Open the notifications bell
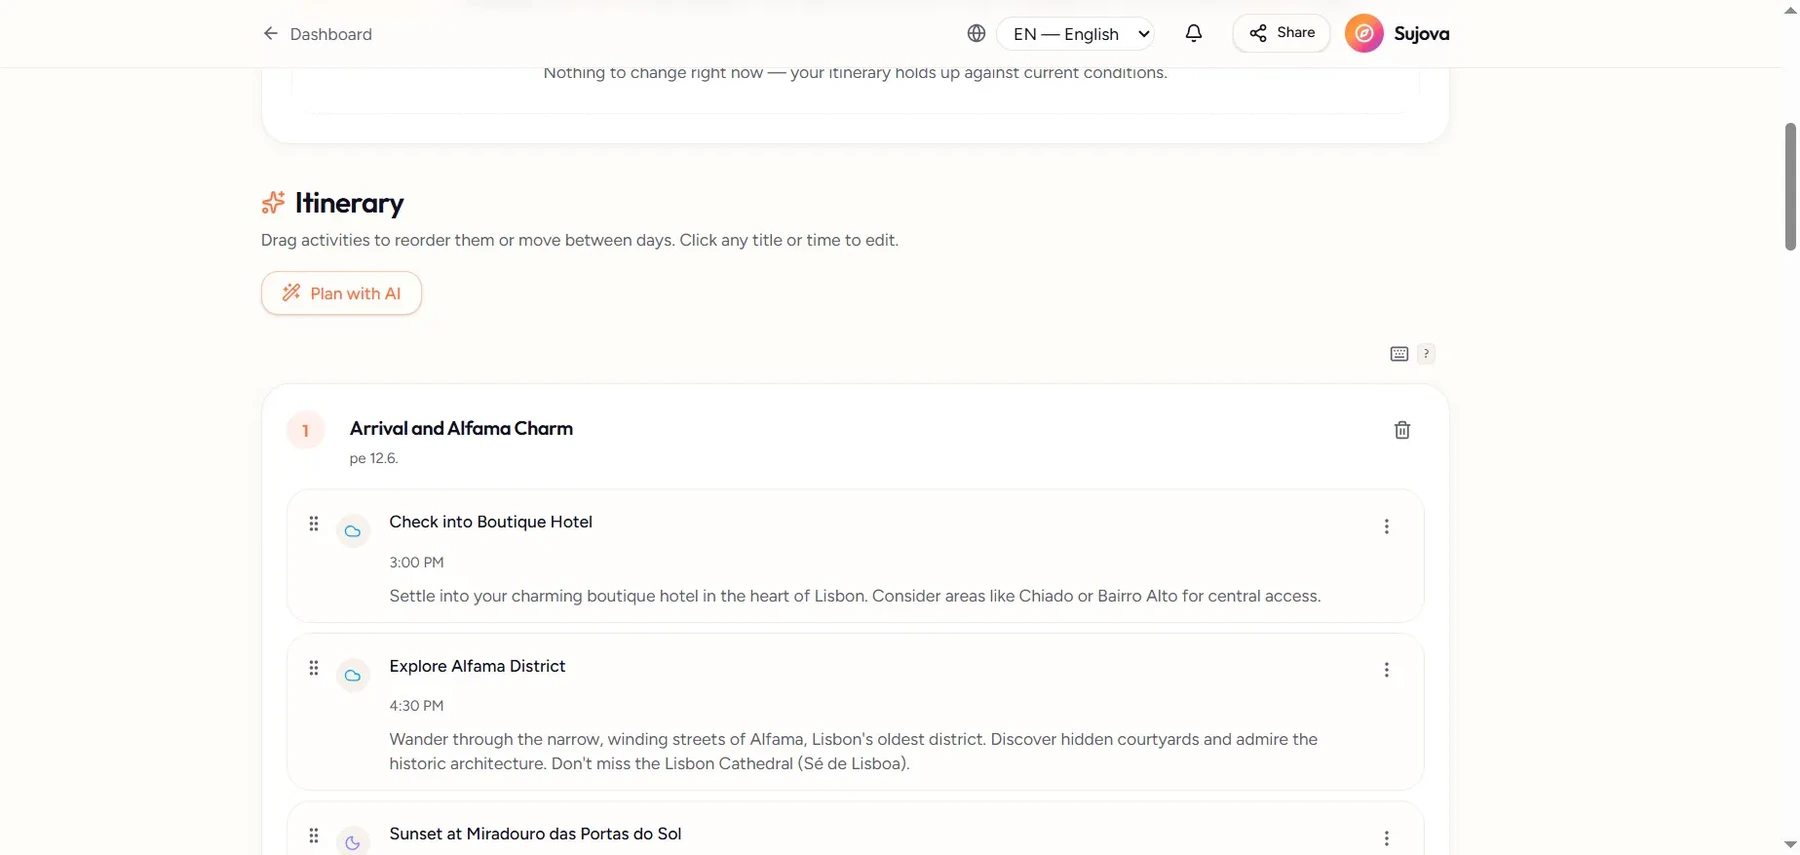 (1193, 33)
